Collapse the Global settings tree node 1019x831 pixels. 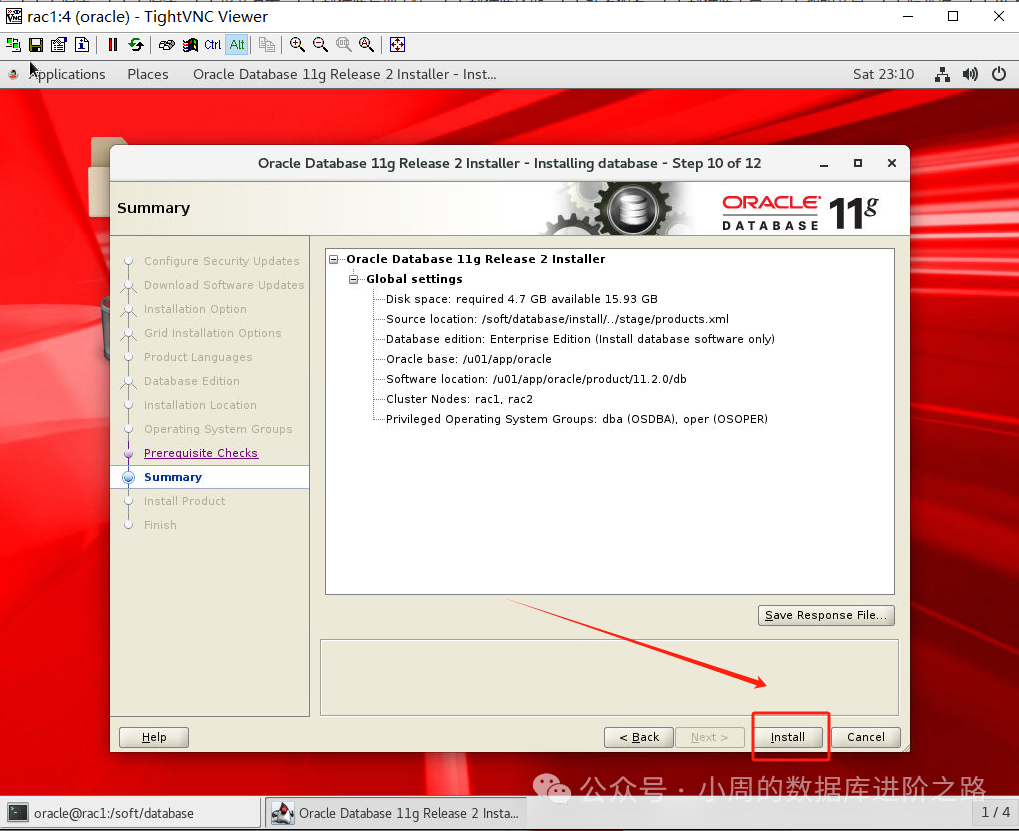click(x=354, y=279)
